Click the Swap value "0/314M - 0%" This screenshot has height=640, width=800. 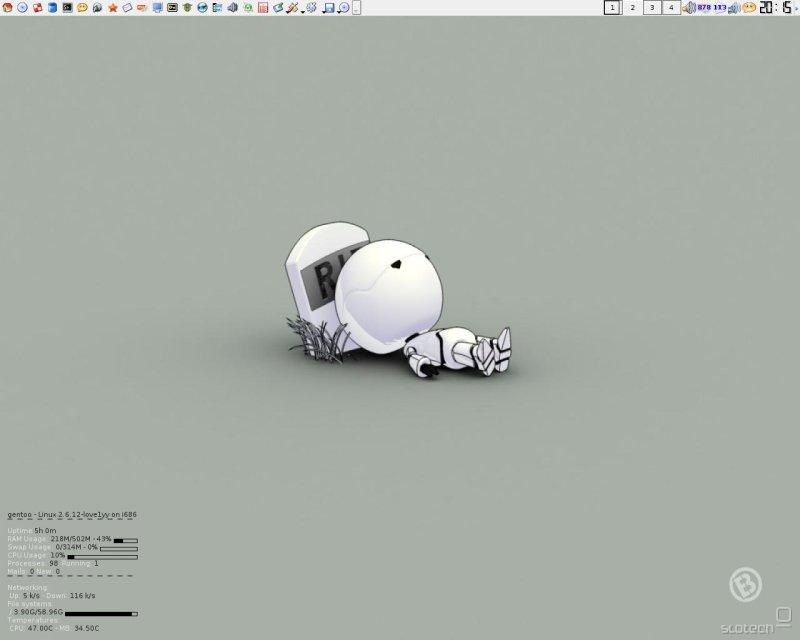tap(77, 547)
